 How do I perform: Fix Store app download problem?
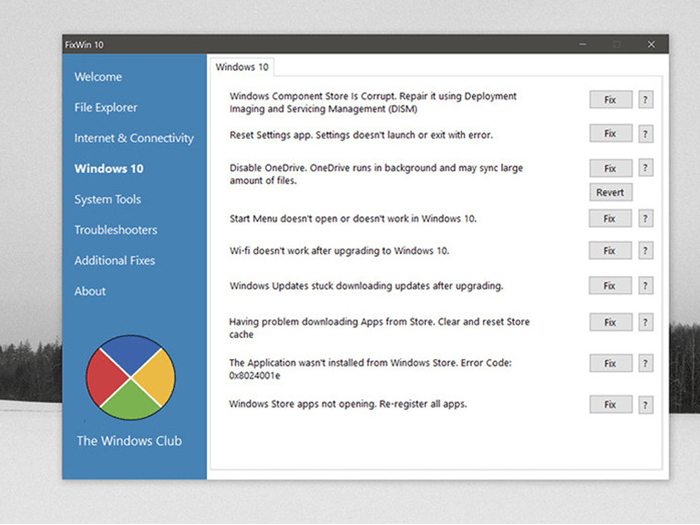611,322
